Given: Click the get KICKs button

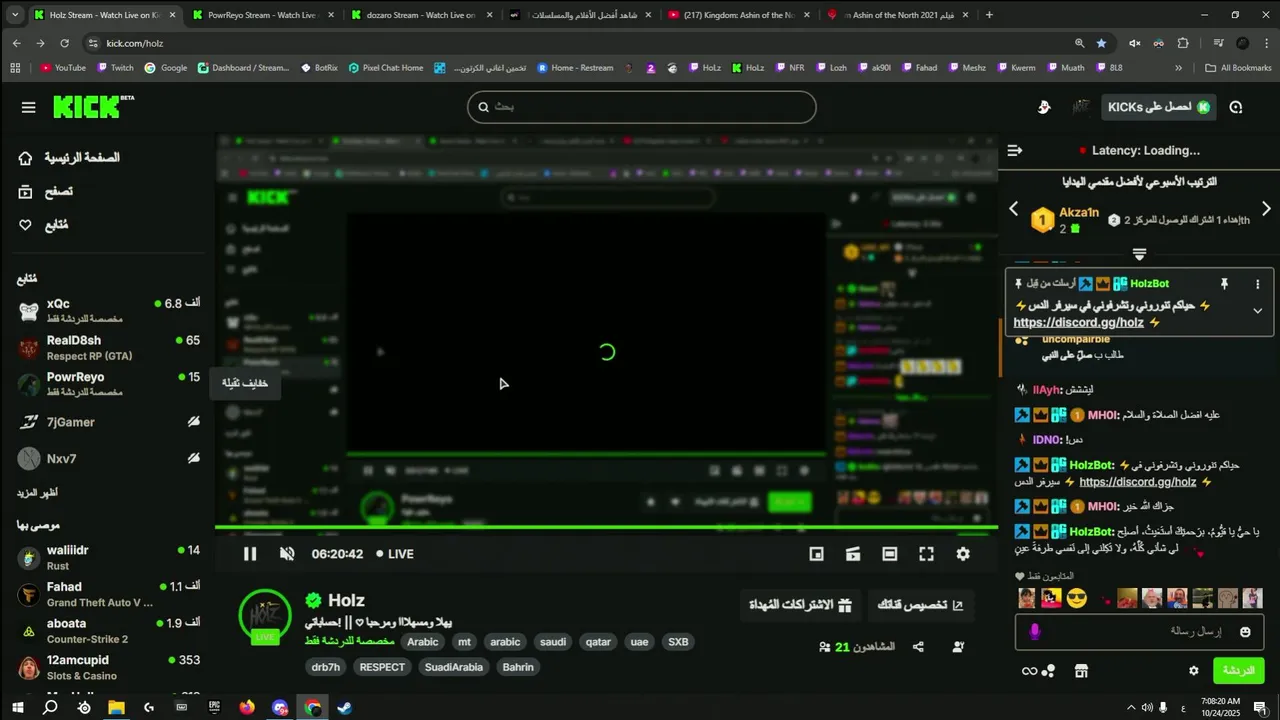Looking at the screenshot, I should pos(1159,107).
